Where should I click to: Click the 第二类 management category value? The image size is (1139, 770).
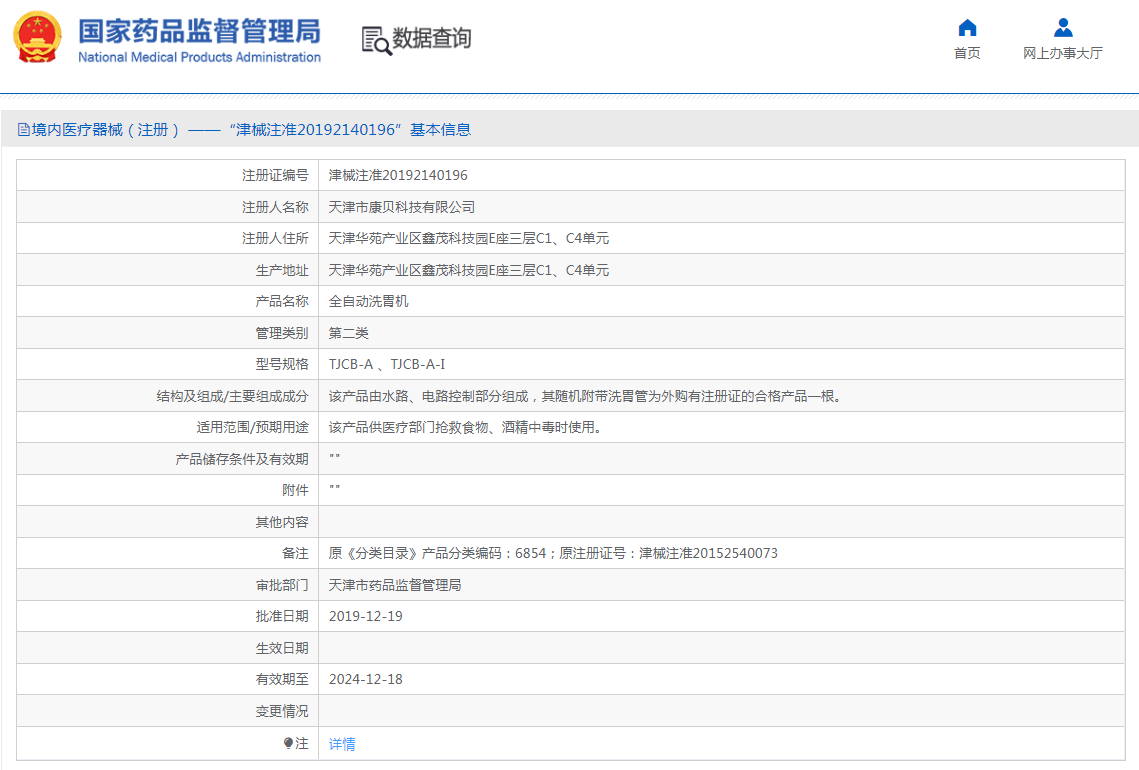[349, 333]
